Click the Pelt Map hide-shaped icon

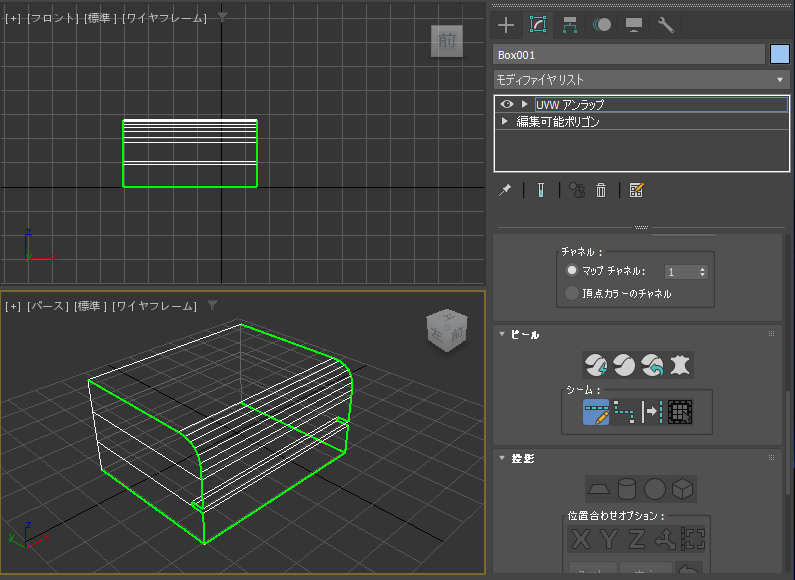coord(680,365)
